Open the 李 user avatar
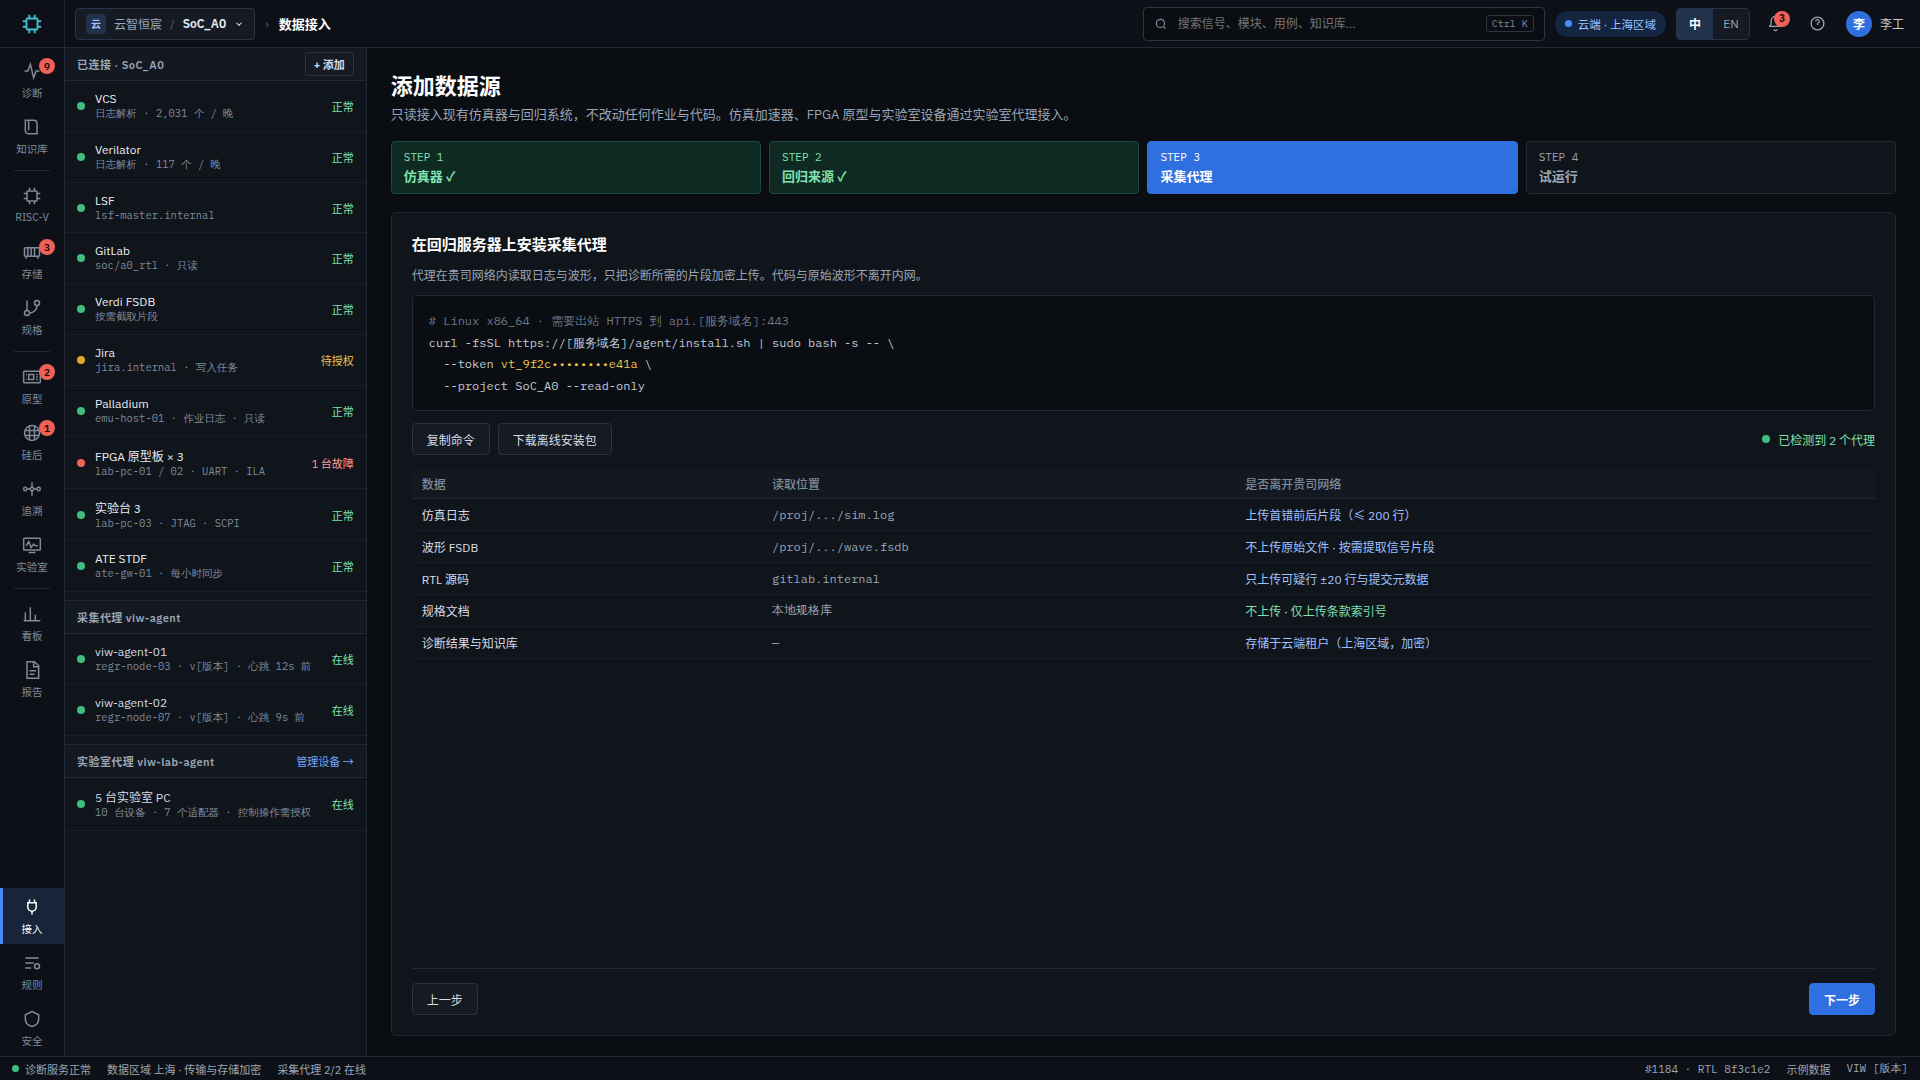The image size is (1920, 1080). coord(1858,24)
